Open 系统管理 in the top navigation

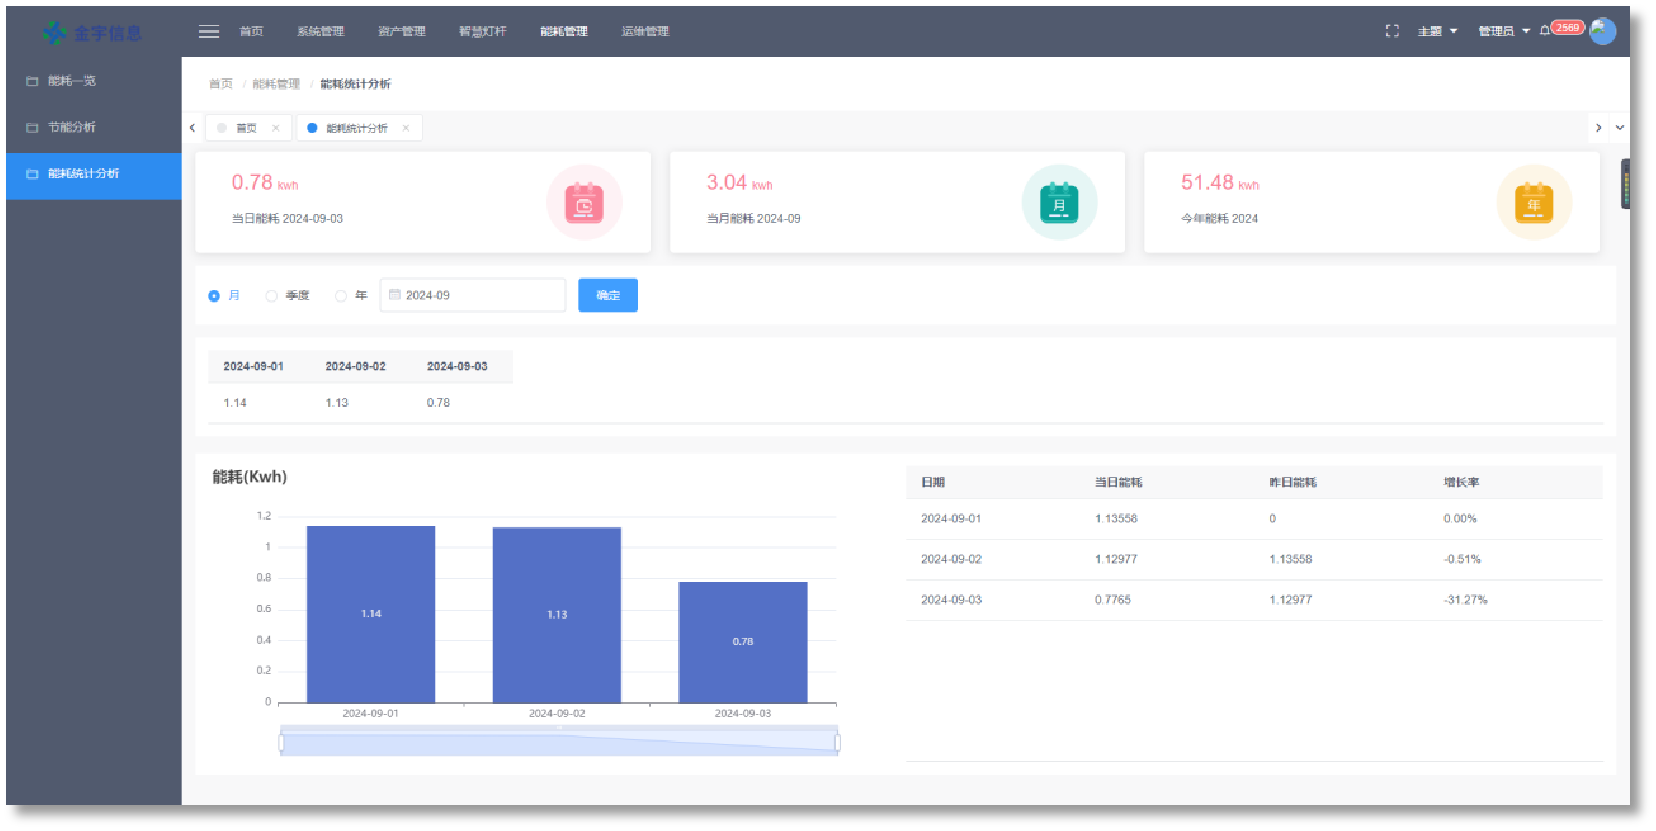tap(320, 31)
